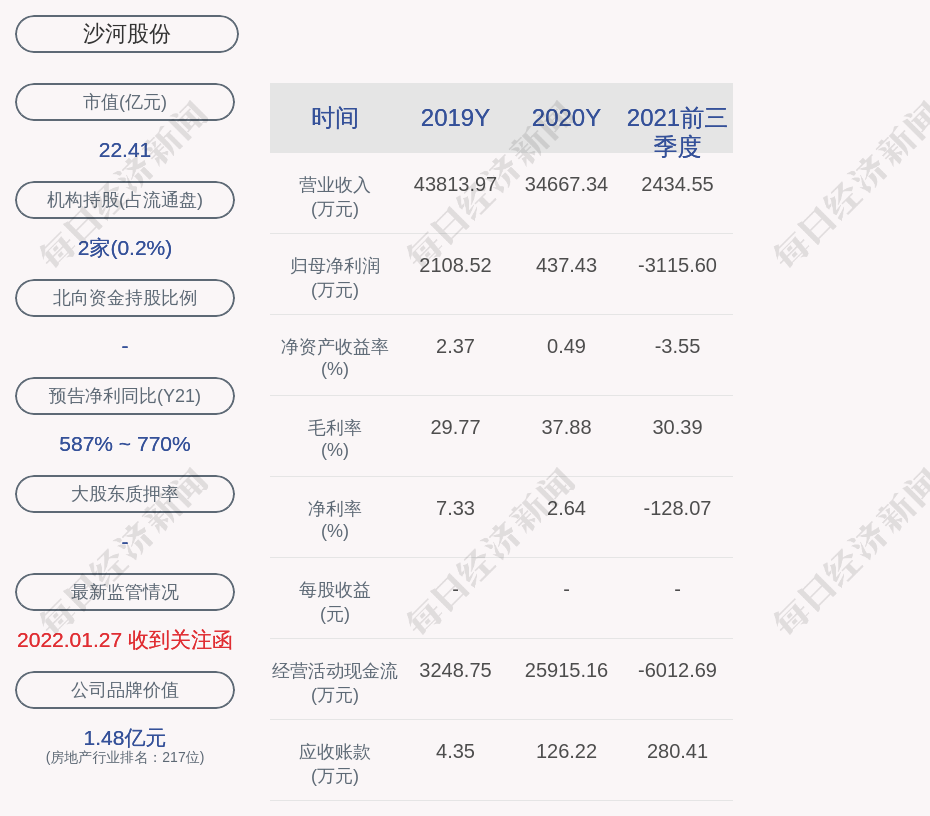Viewport: 930px width, 816px height.
Task: Click net profit value 437.43
Action: [566, 265]
